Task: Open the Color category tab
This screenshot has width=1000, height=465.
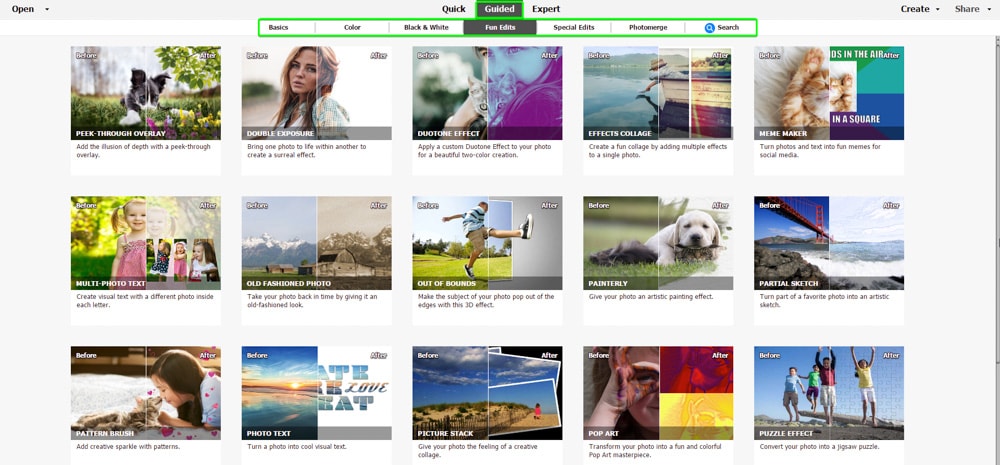Action: (352, 27)
